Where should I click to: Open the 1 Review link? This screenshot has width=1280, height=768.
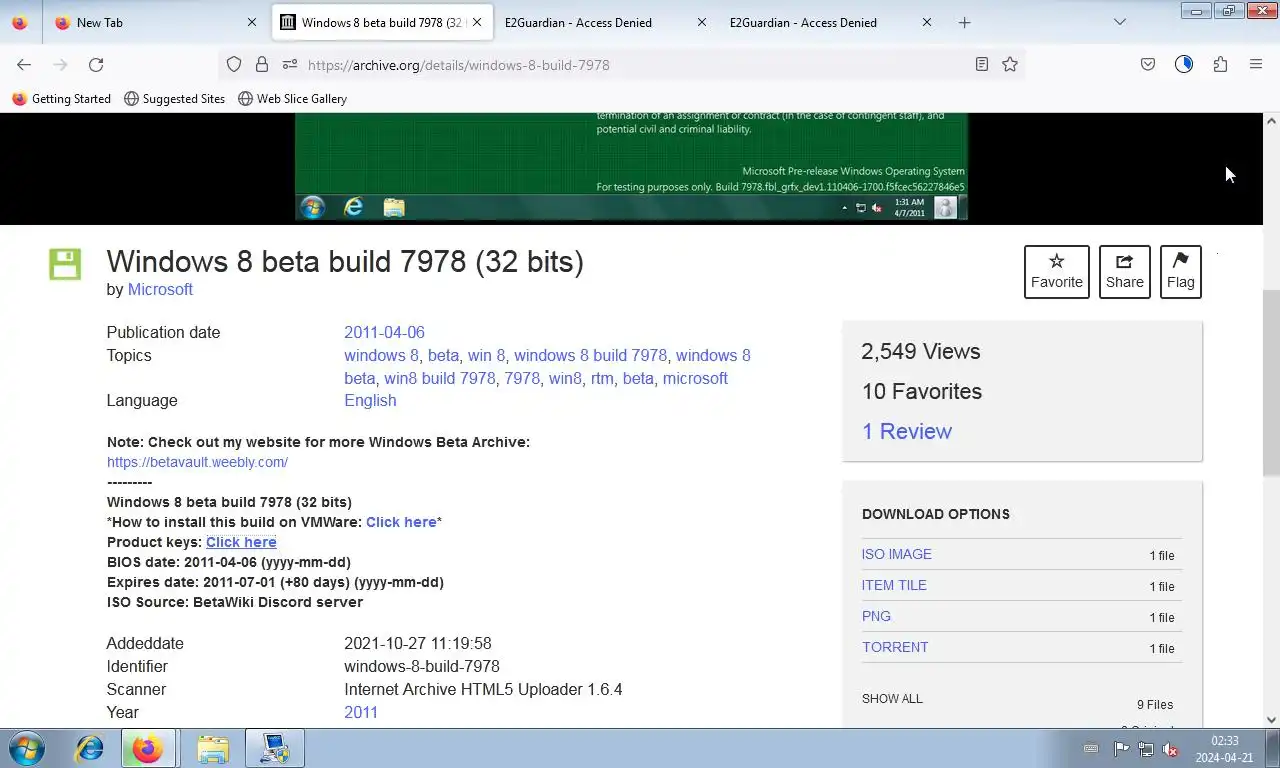(x=907, y=431)
